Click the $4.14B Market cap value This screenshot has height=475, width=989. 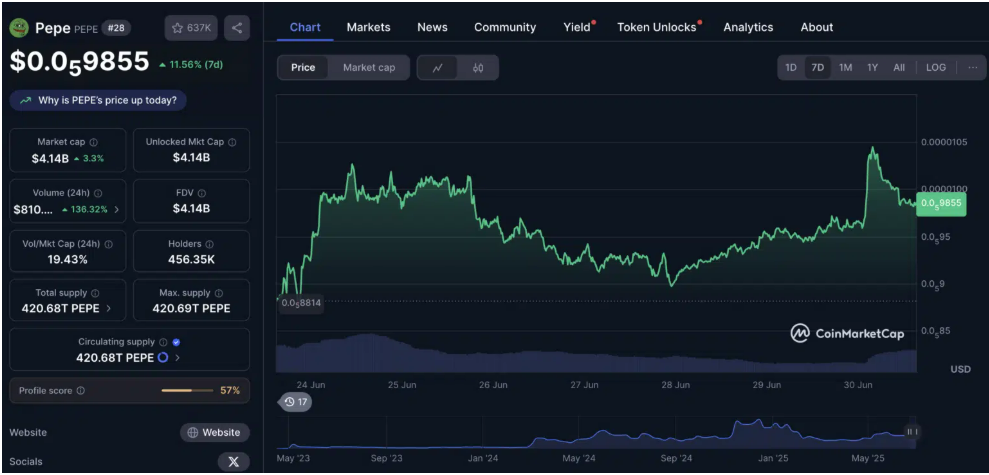50,158
